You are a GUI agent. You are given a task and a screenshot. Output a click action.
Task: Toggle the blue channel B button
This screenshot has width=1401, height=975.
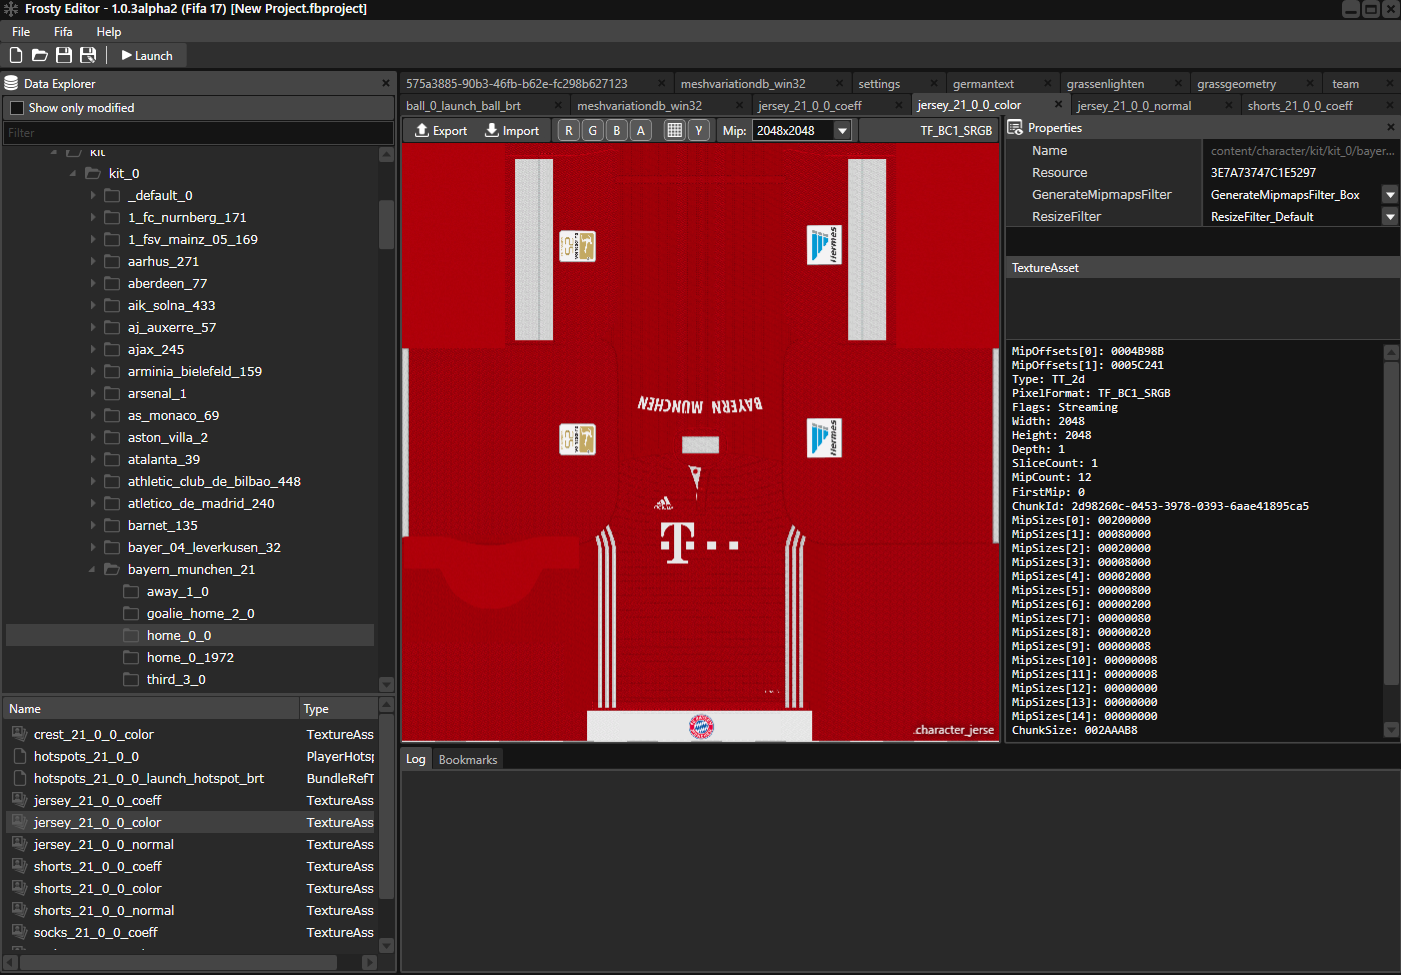pos(617,130)
